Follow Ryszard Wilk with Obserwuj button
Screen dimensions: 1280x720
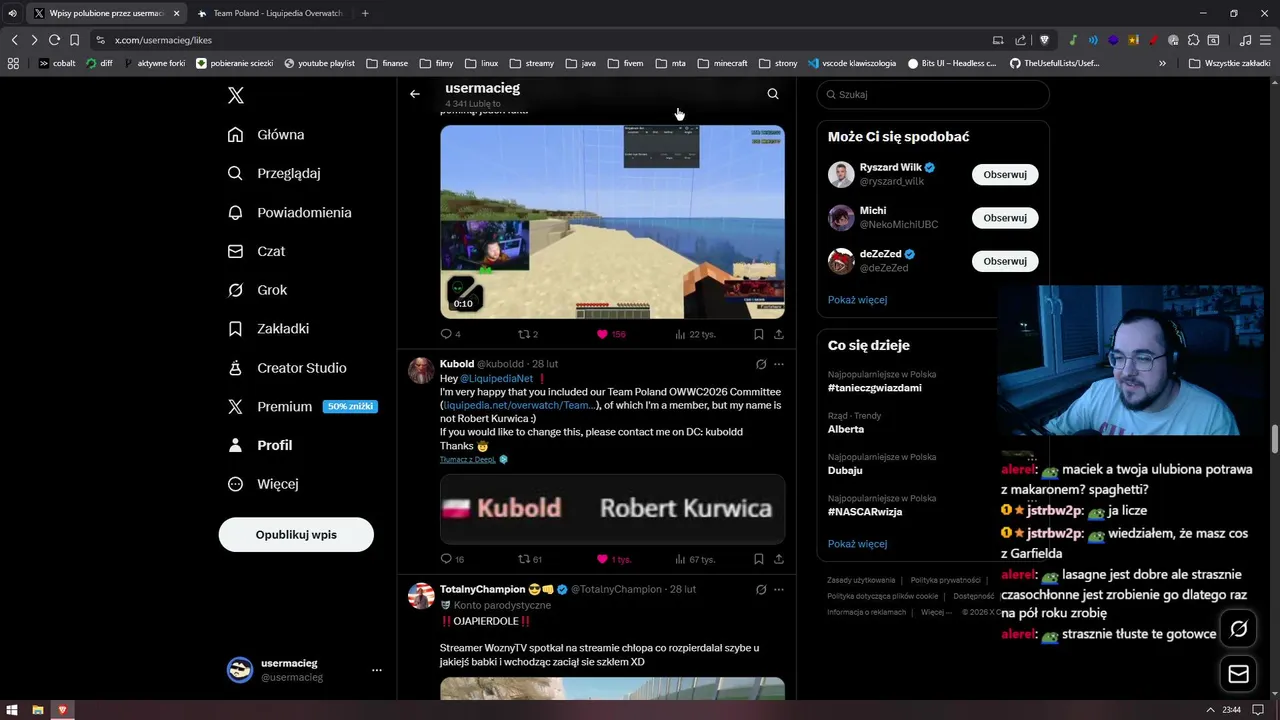coord(1005,174)
